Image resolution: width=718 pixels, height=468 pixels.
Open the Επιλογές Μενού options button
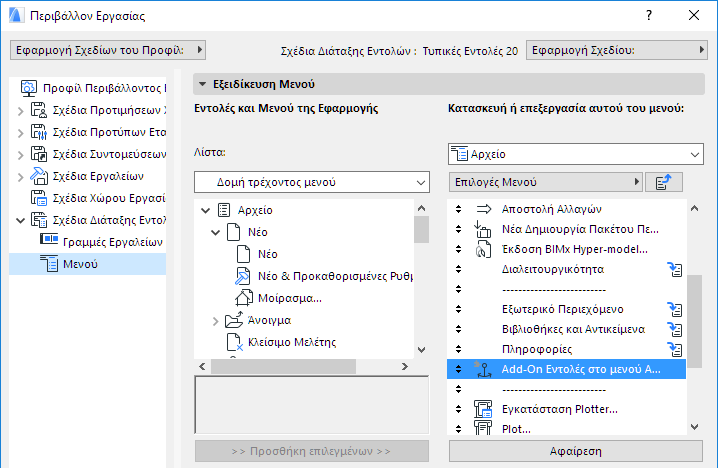(544, 182)
